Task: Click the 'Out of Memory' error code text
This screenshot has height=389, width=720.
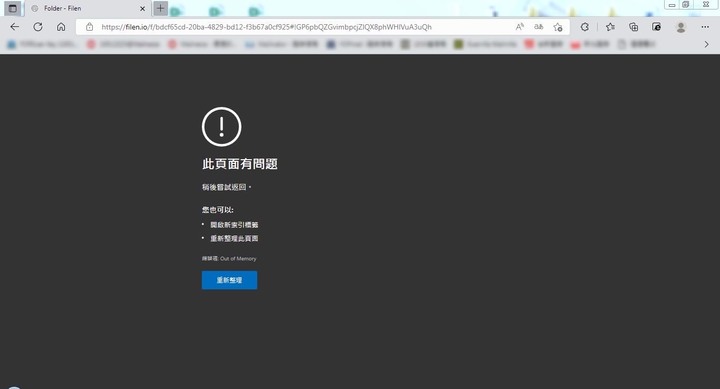Action: [238, 259]
